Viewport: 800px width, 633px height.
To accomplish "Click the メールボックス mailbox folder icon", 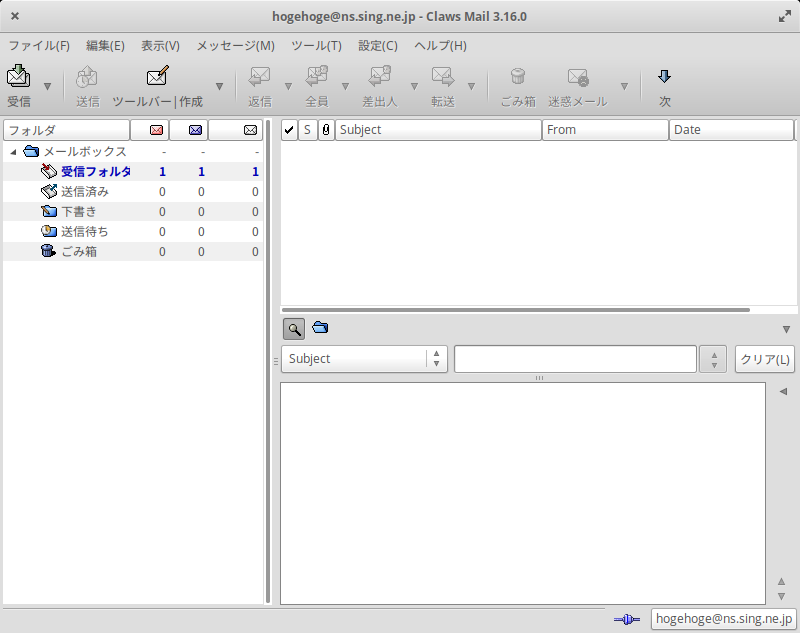I will point(31,151).
